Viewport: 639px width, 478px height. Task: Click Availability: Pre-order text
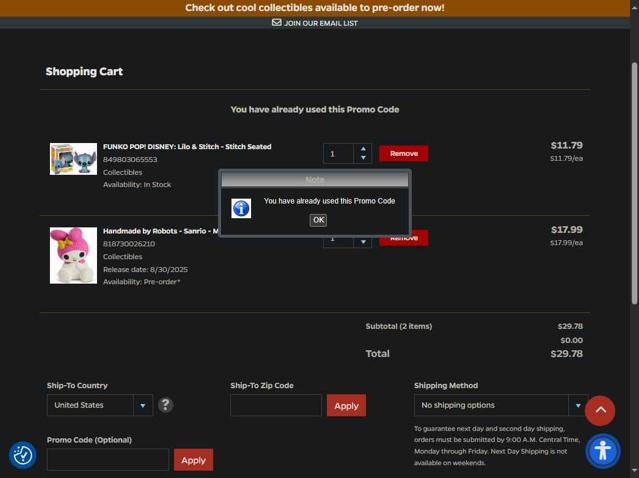(141, 282)
